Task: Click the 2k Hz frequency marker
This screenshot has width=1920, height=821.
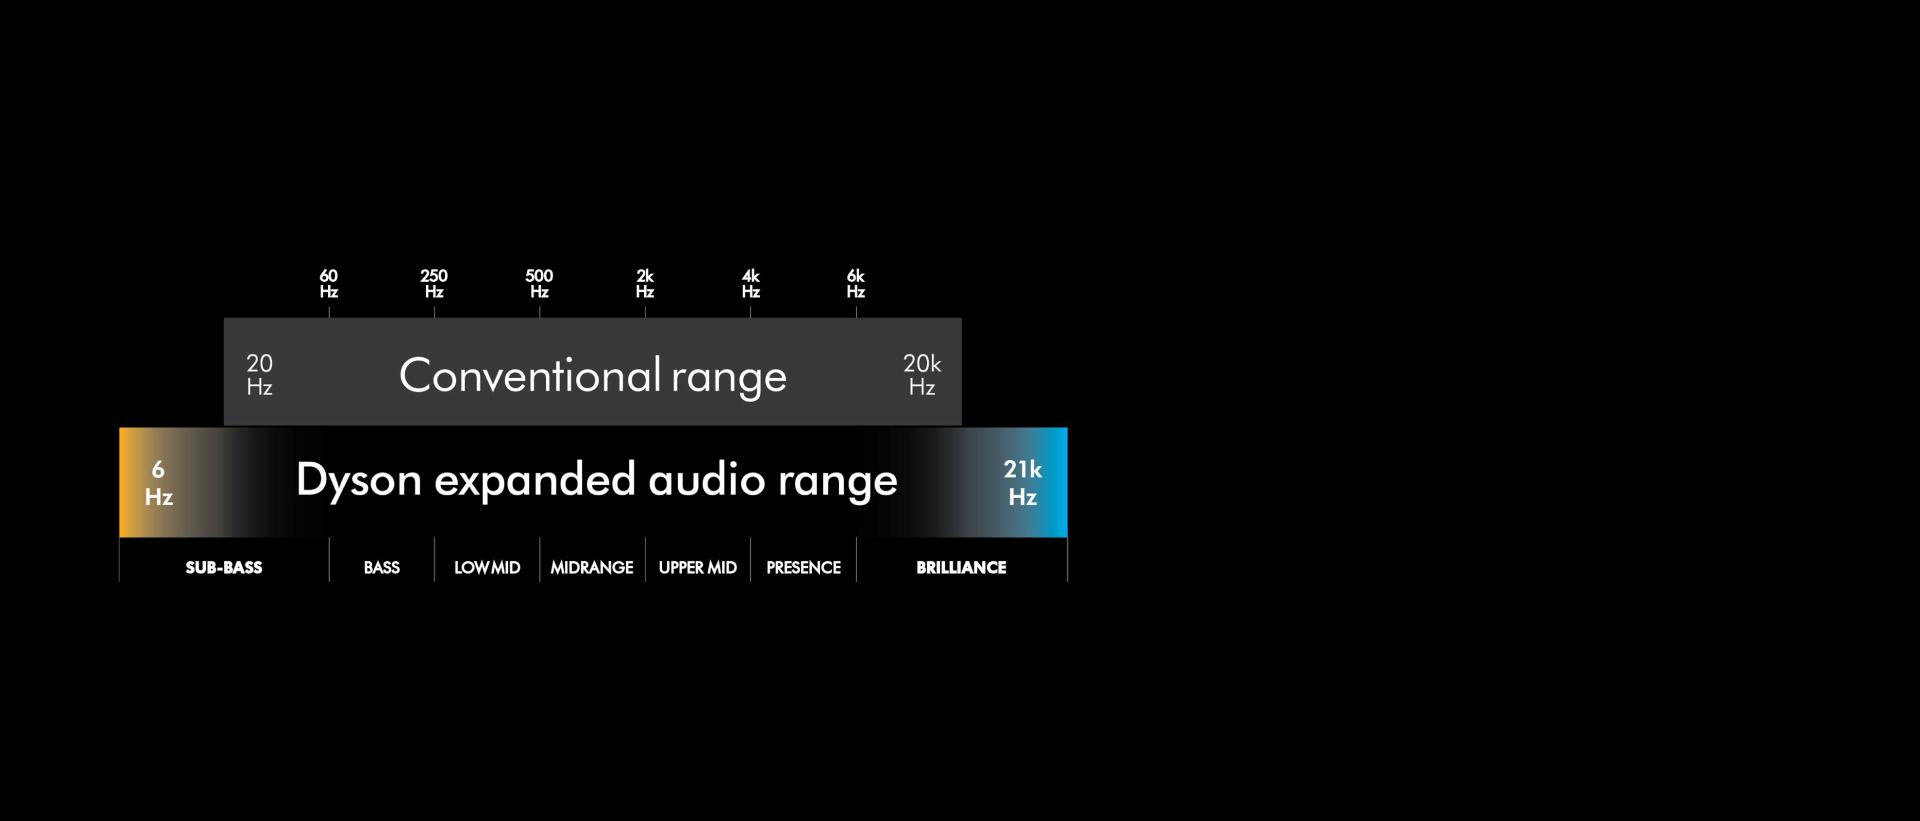Action: tap(645, 283)
